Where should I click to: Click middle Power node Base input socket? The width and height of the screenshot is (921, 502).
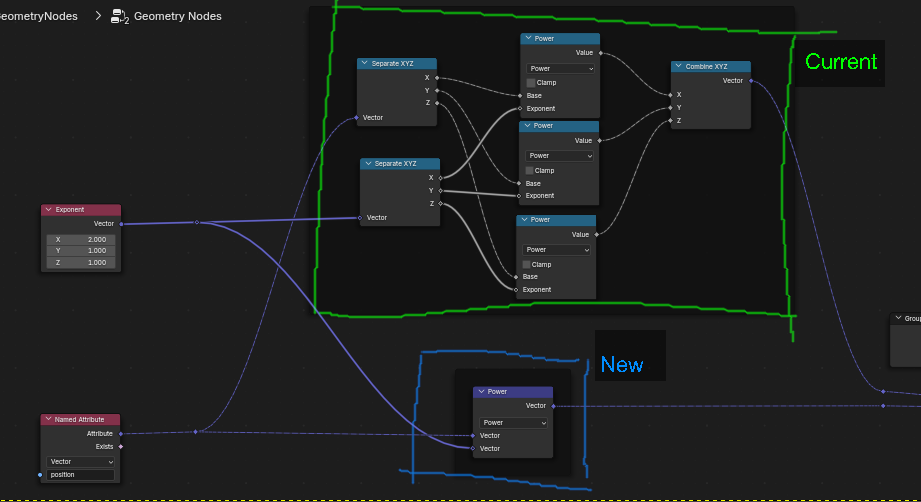(519, 183)
